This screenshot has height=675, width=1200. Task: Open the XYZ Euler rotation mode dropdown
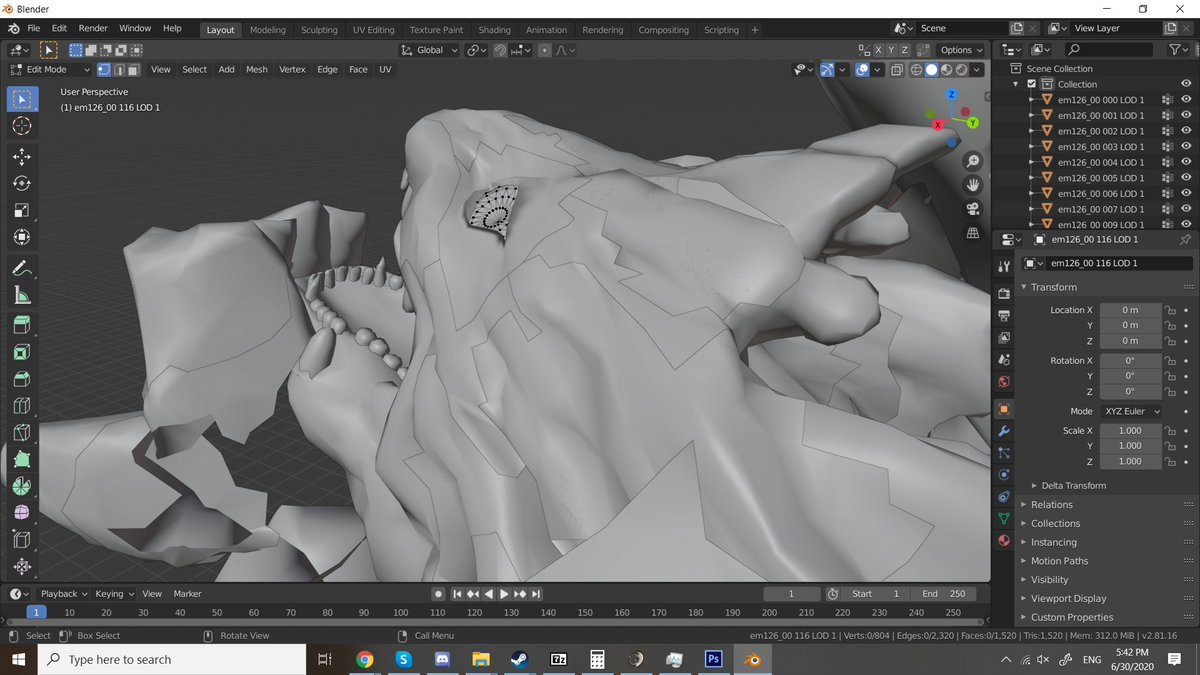(x=1131, y=411)
